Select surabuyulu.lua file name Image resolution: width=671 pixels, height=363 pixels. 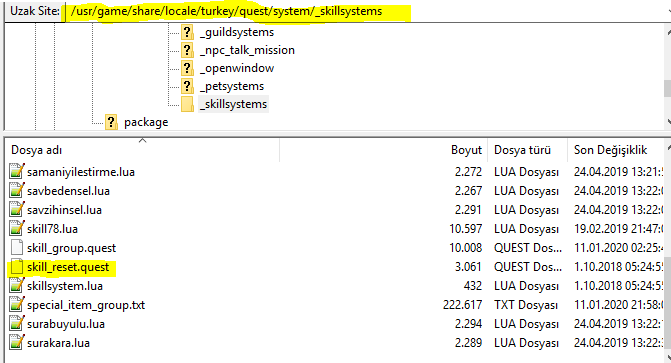(x=66, y=324)
